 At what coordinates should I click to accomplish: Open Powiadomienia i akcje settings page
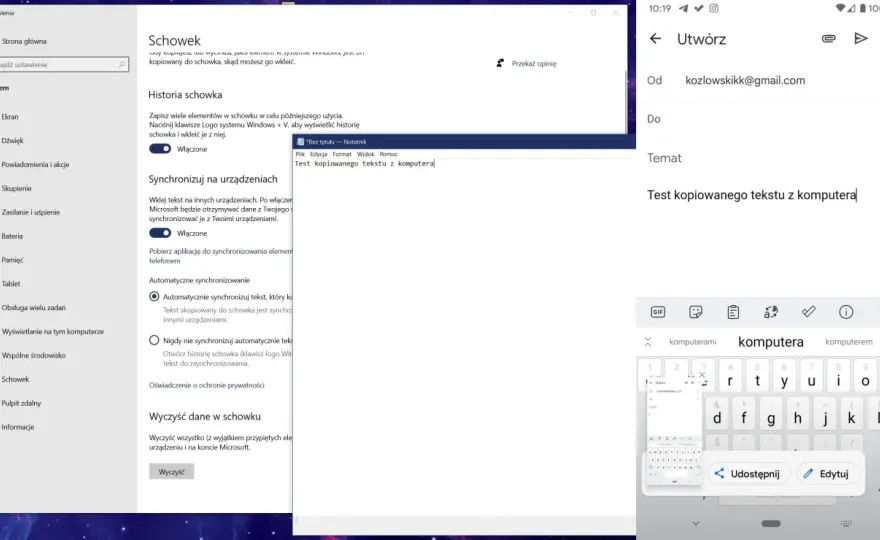35,164
